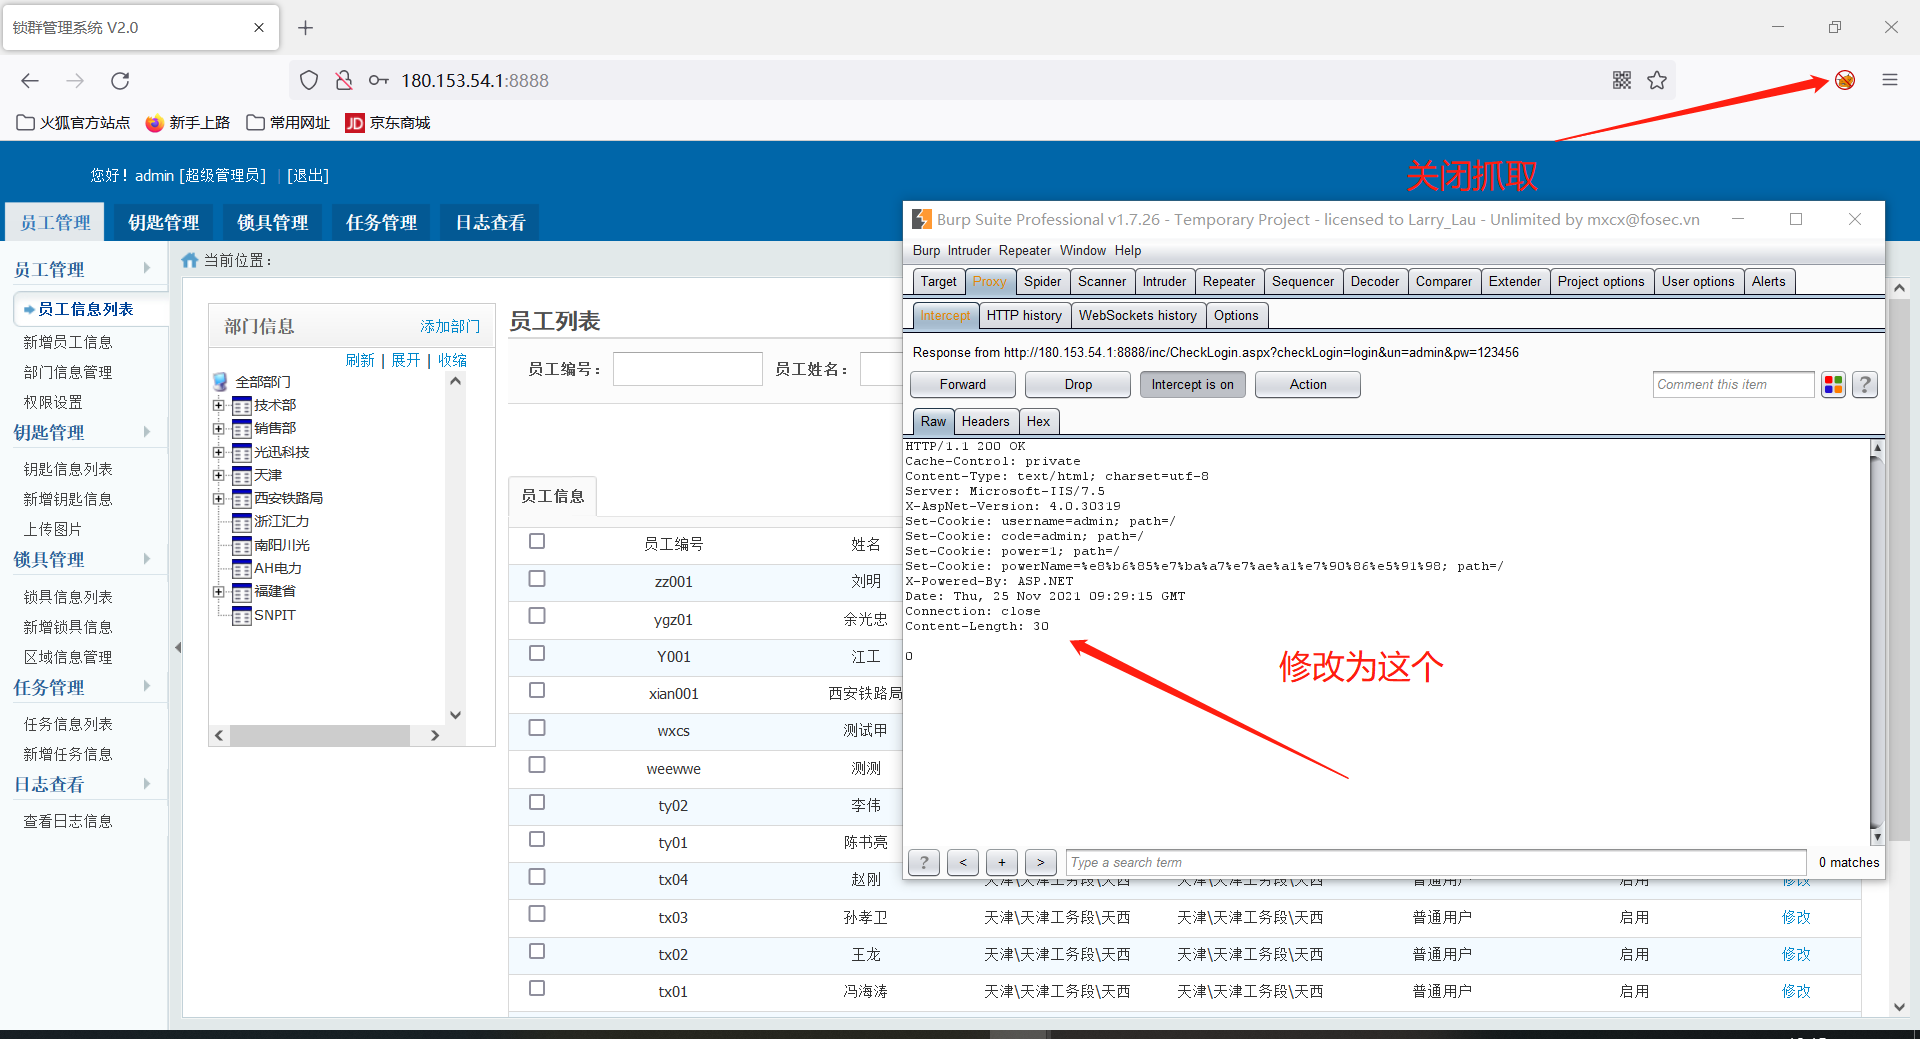The image size is (1920, 1039).
Task: Click the Burp intercept help question icon
Action: pos(1865,385)
